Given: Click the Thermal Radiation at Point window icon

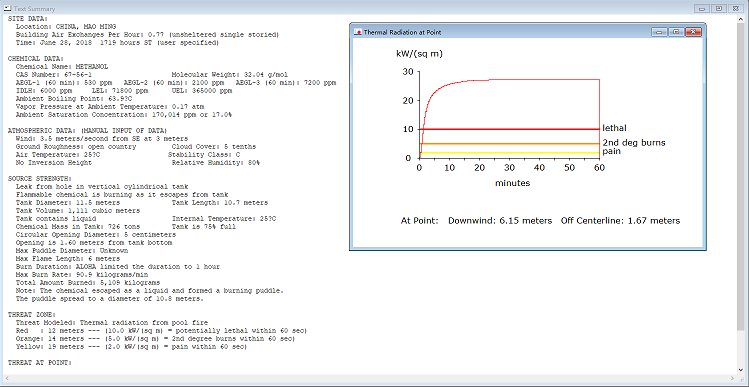Looking at the screenshot, I should point(358,32).
